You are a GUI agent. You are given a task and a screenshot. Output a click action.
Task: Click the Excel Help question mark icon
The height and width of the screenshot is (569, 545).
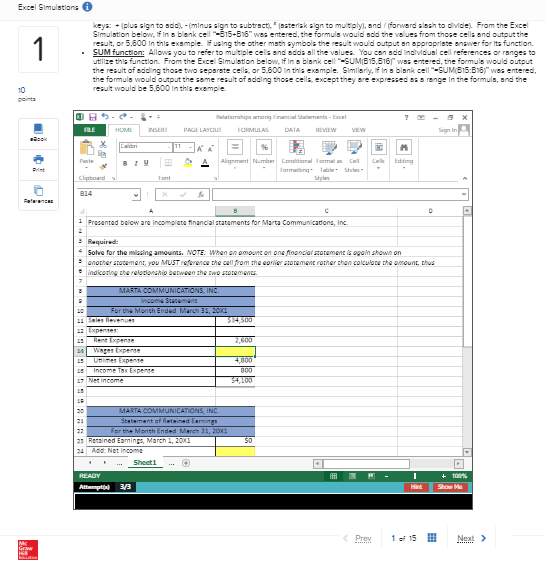point(407,117)
